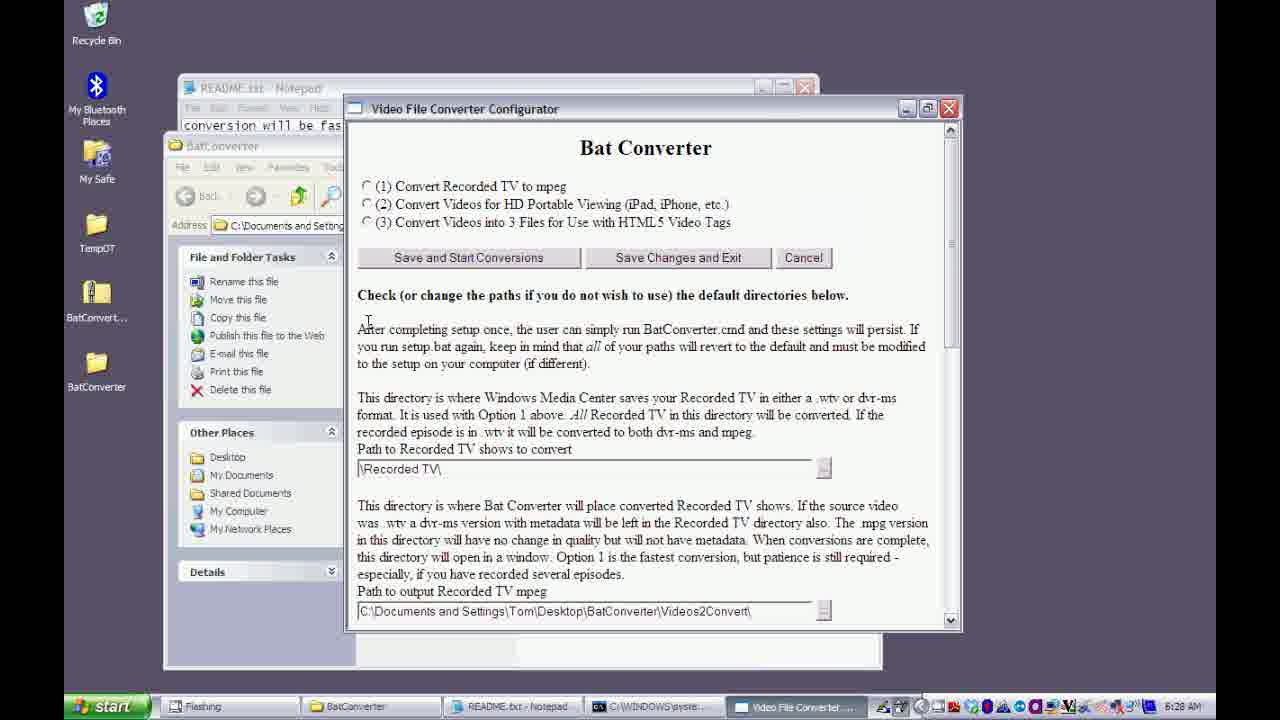Click the system tray clock

[x=1183, y=706]
